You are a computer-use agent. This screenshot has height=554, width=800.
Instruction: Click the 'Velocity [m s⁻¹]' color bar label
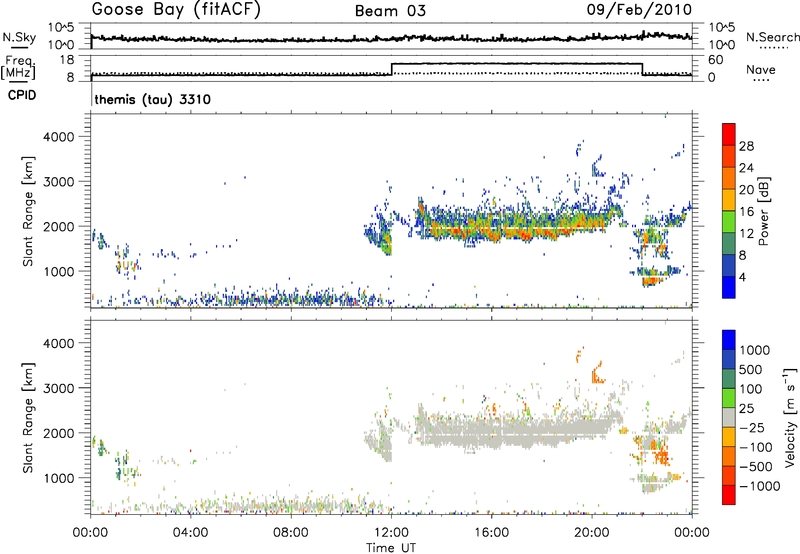[790, 417]
